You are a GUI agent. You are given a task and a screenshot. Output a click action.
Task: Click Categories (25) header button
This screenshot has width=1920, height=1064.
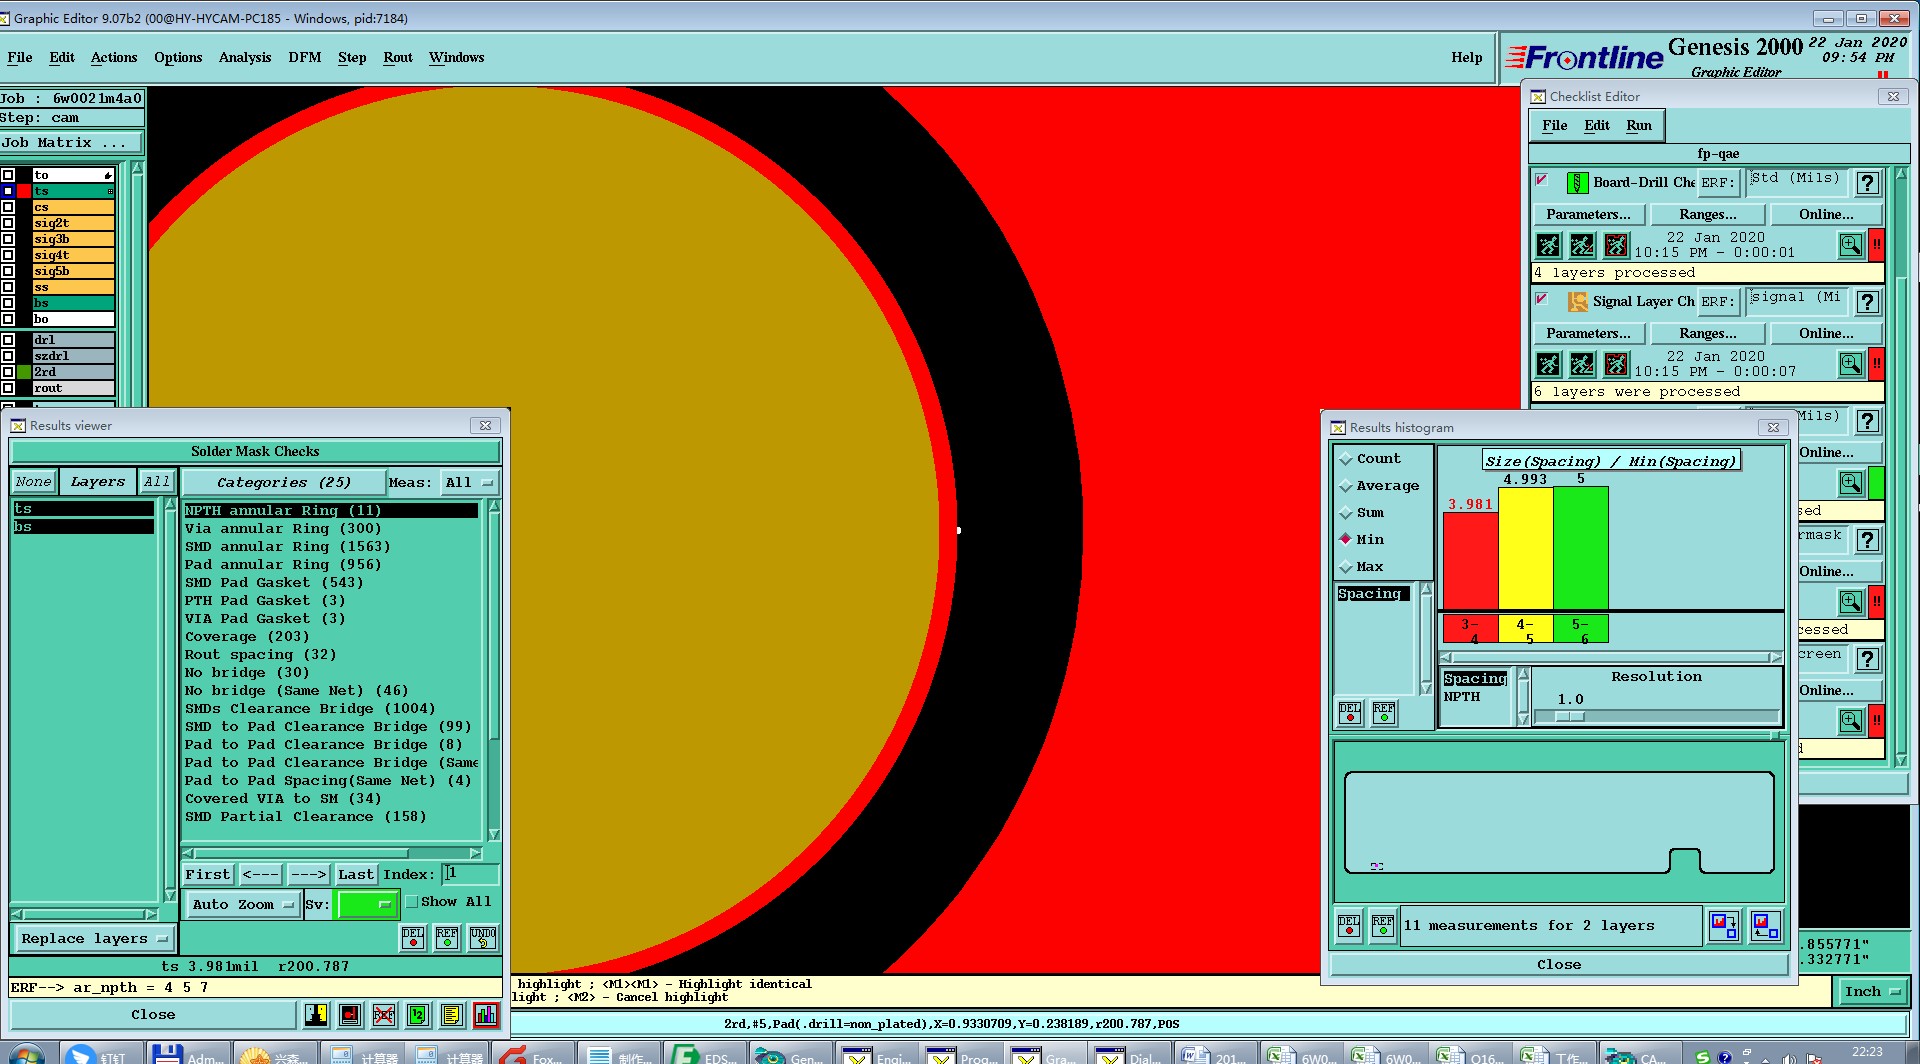[284, 483]
